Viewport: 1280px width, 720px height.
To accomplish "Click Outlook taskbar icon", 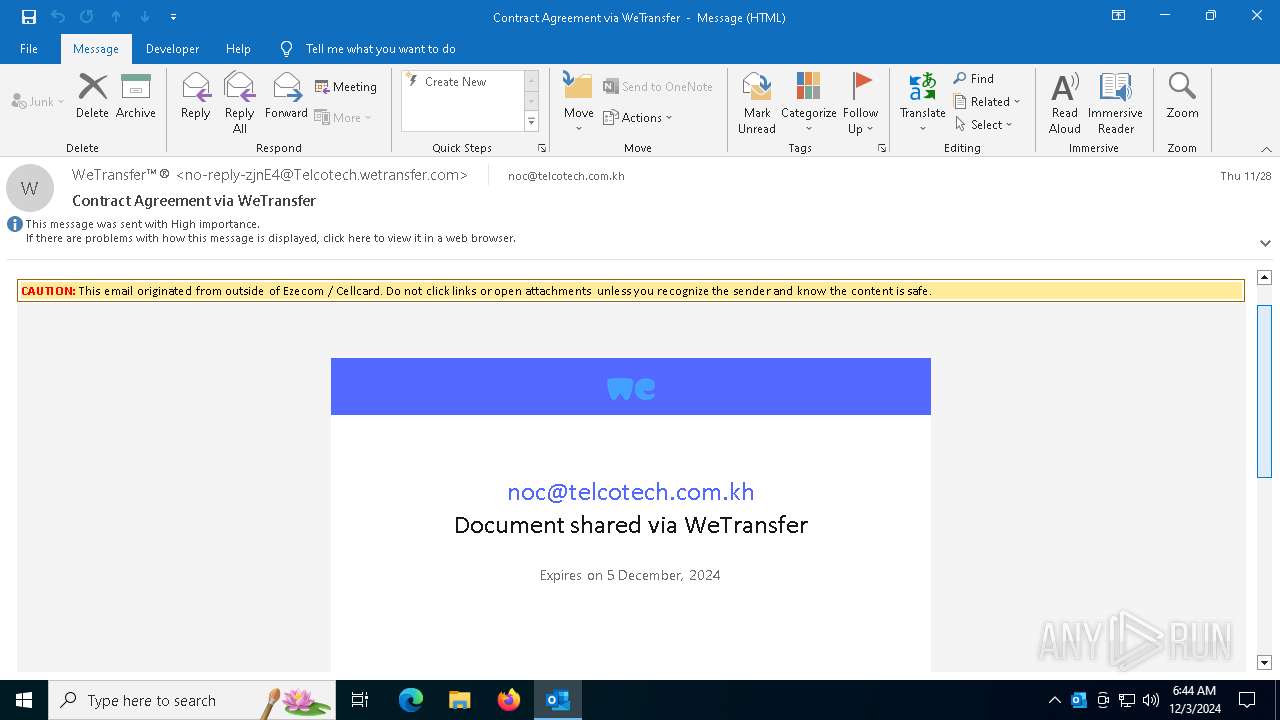I will (558, 700).
